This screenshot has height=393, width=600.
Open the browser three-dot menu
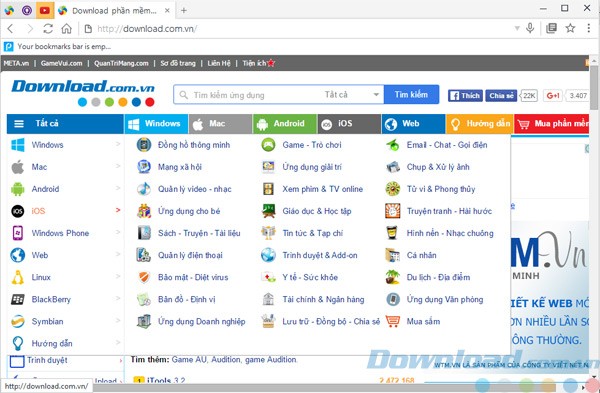coord(589,28)
